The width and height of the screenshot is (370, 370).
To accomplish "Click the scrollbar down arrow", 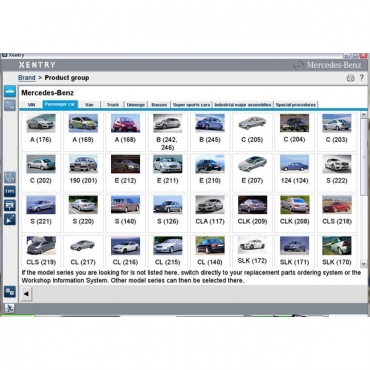I will [x=364, y=264].
